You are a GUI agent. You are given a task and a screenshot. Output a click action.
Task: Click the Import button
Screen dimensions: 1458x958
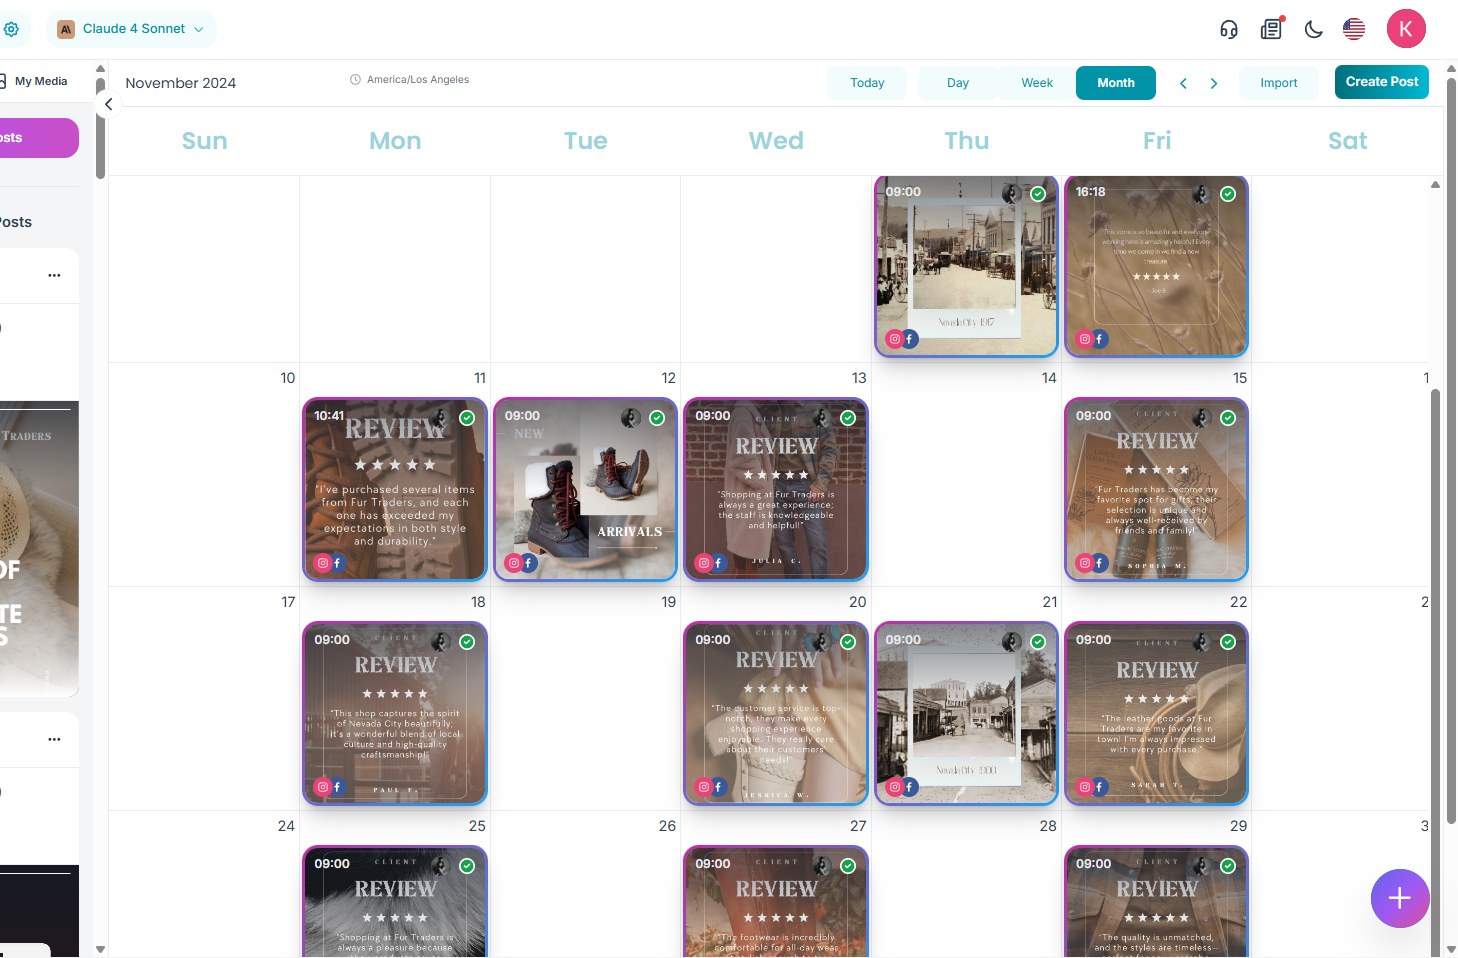coord(1279,83)
